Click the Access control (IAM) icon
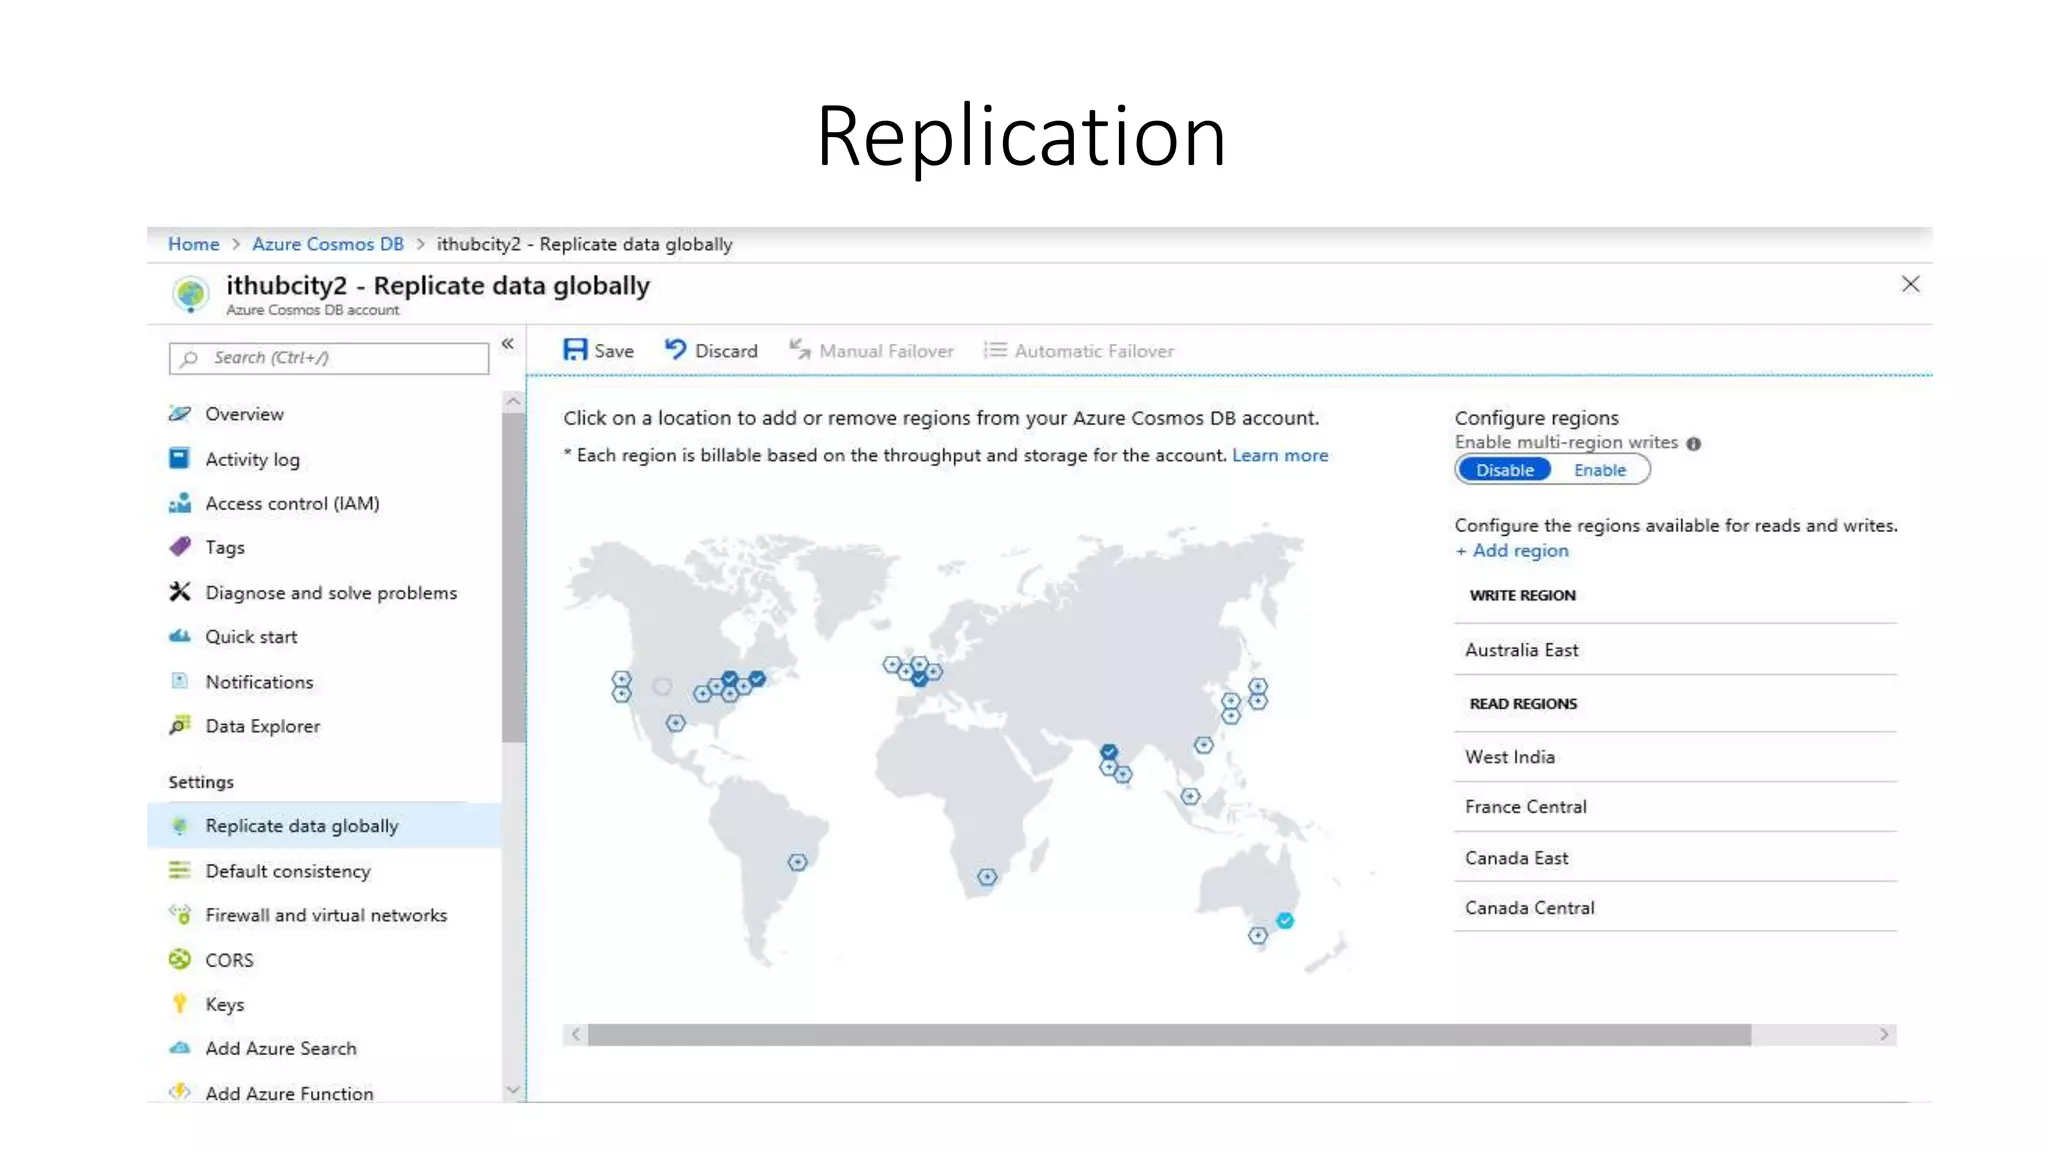Viewport: 2048px width, 1152px height. (x=180, y=503)
